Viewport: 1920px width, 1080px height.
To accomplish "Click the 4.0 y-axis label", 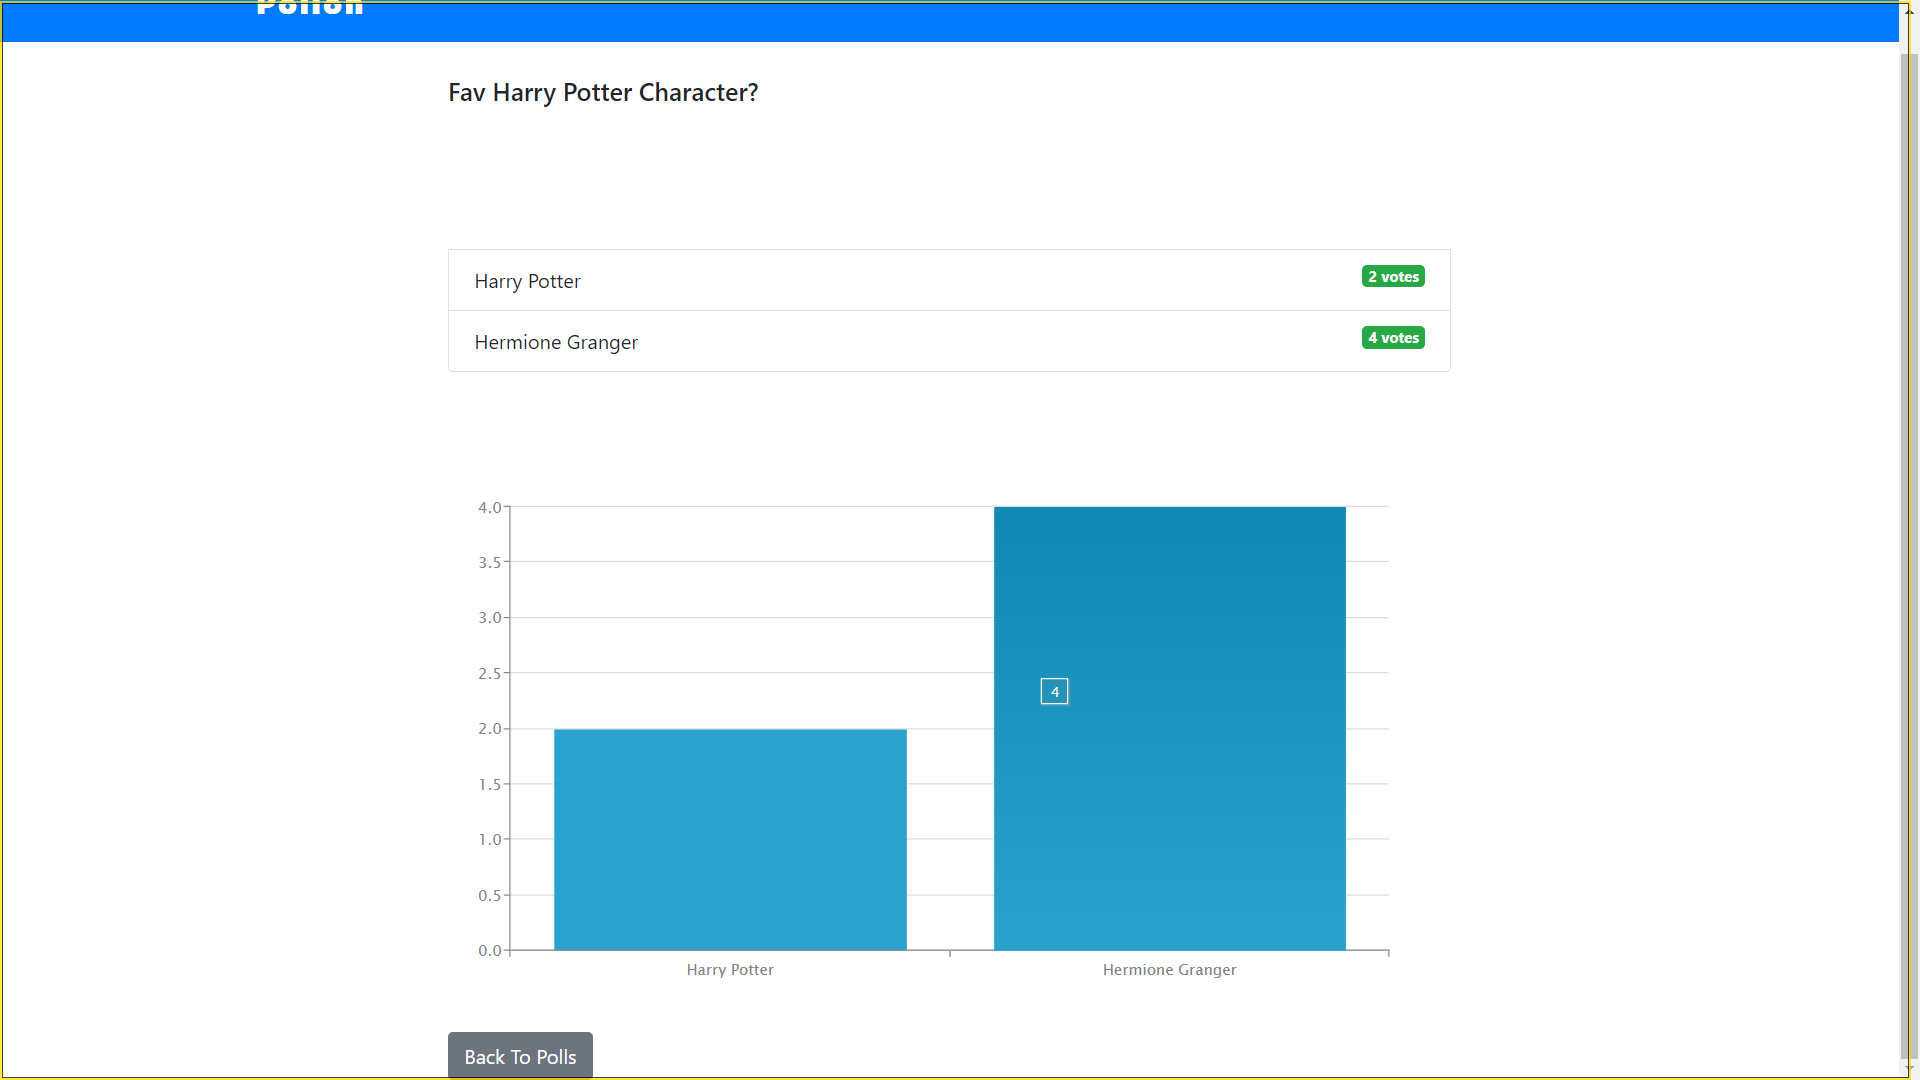I will 489,508.
